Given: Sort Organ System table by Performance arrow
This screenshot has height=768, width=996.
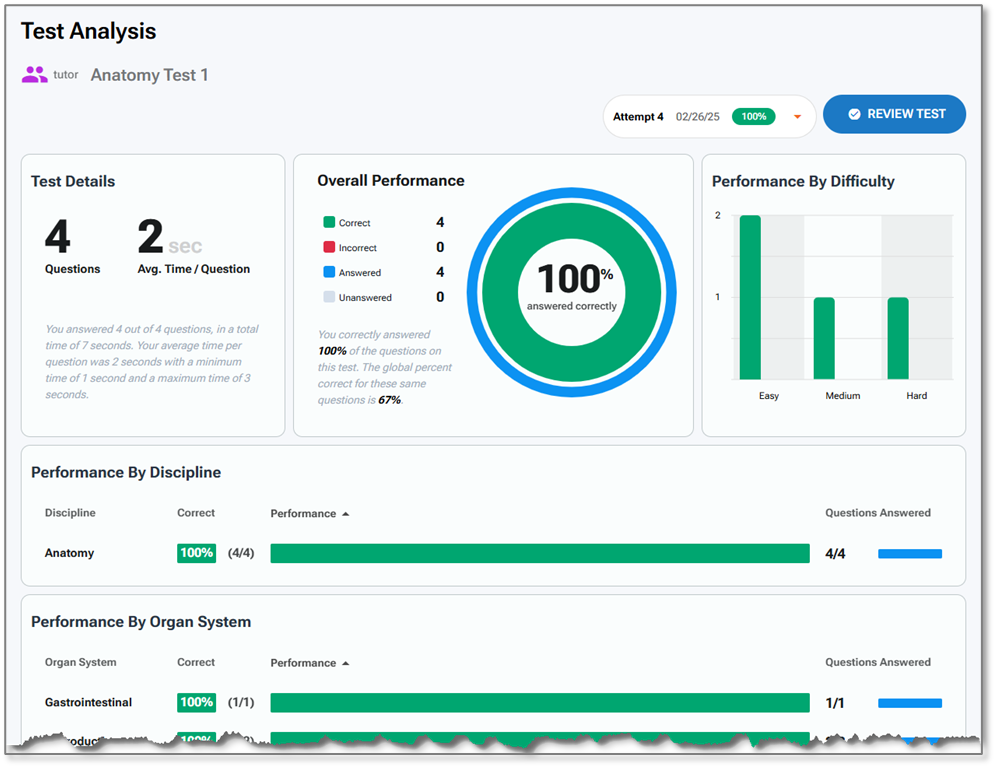Looking at the screenshot, I should (346, 663).
